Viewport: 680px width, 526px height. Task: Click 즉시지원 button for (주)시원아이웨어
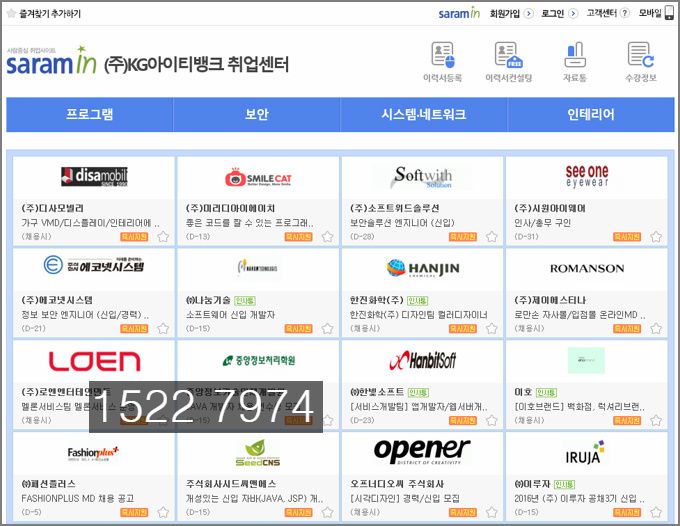click(627, 237)
